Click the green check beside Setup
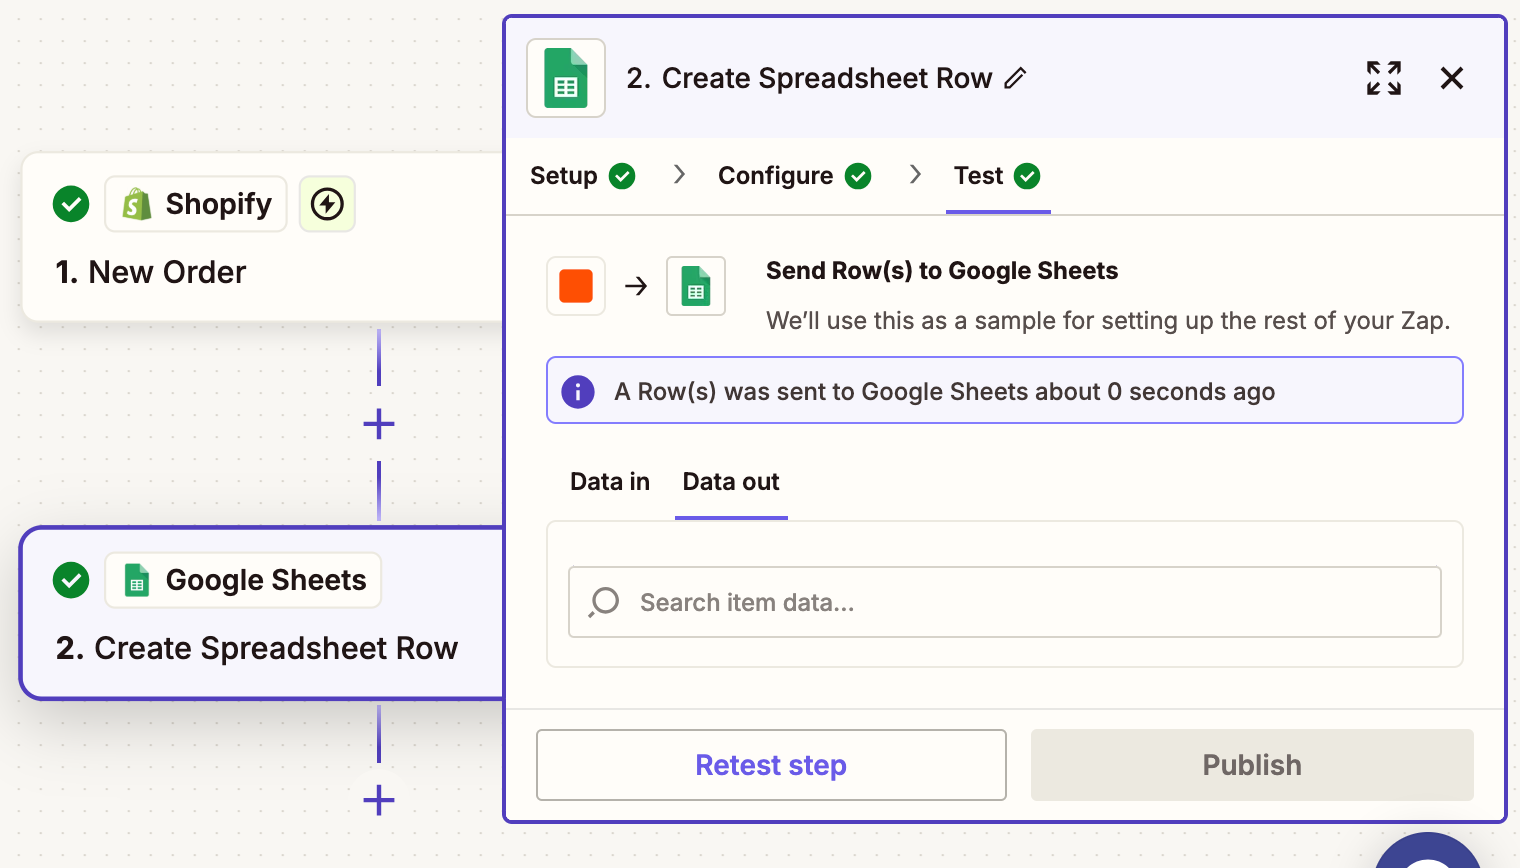This screenshot has width=1520, height=868. 622,176
